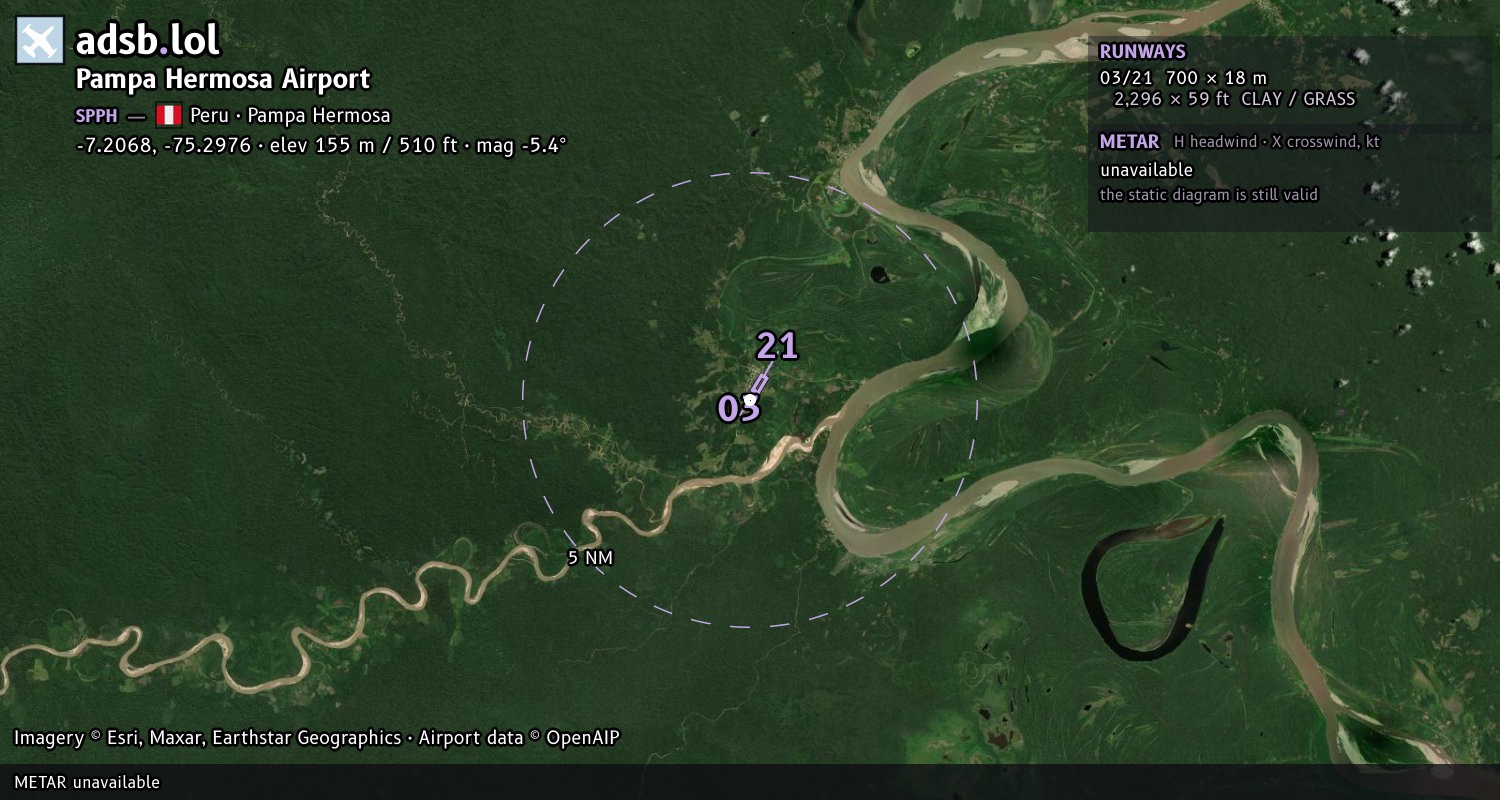The width and height of the screenshot is (1500, 800).
Task: Select the Pampa Hermosa Airport heading
Action: (x=223, y=79)
